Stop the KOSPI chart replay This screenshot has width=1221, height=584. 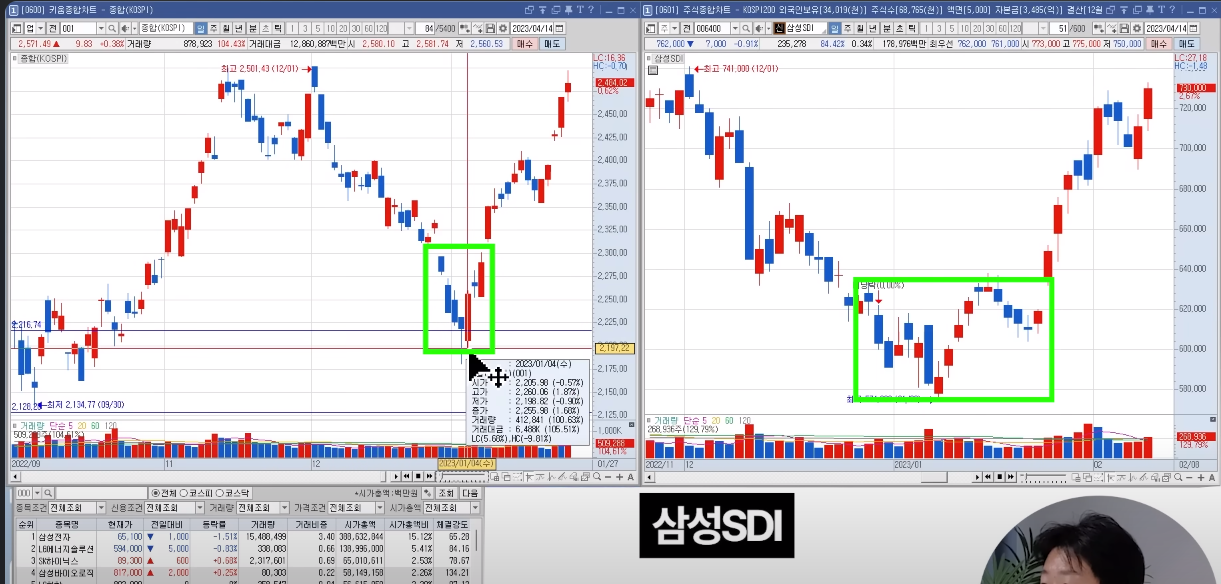pyautogui.click(x=418, y=476)
